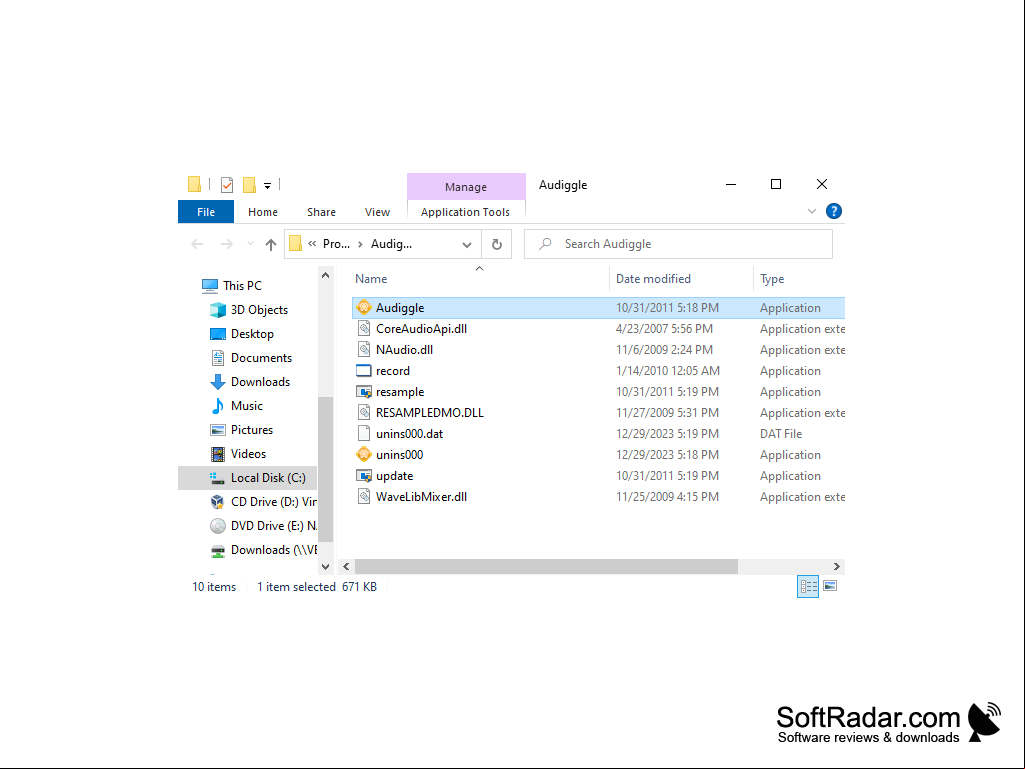Click the horizontal scrollbar left arrow
Viewport: 1025px width, 769px height.
346,566
